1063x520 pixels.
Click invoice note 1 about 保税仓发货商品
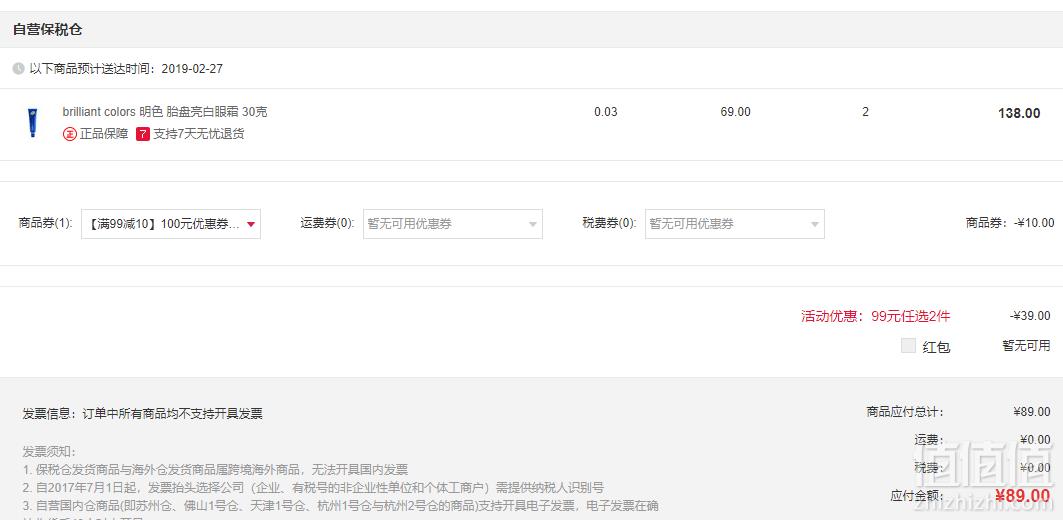[x=215, y=470]
